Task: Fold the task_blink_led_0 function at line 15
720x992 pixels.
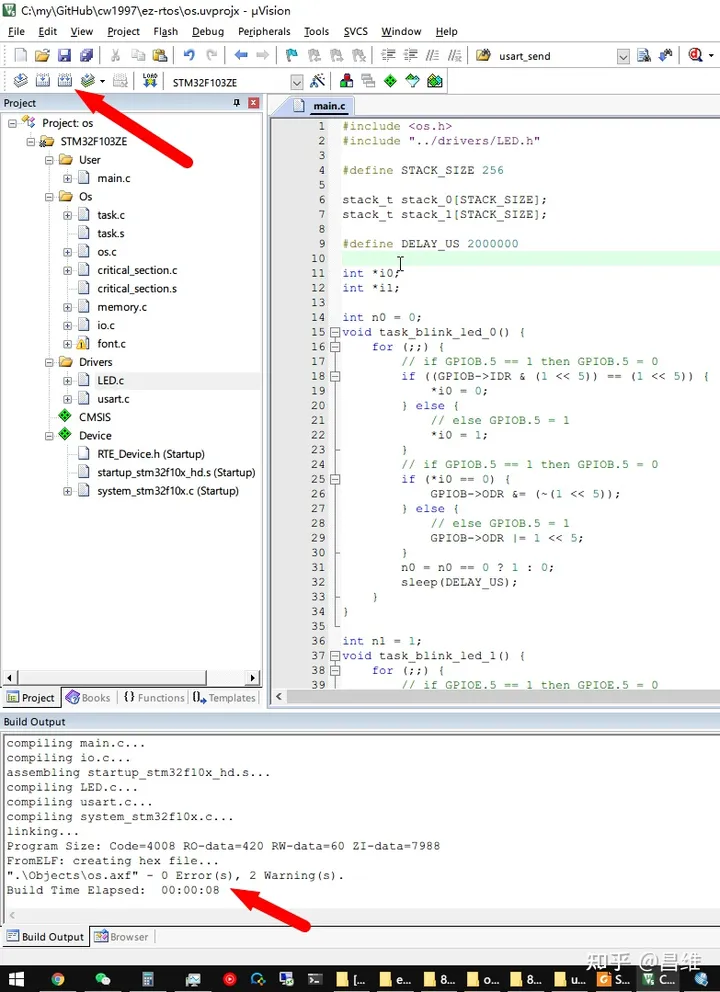Action: pyautogui.click(x=335, y=332)
